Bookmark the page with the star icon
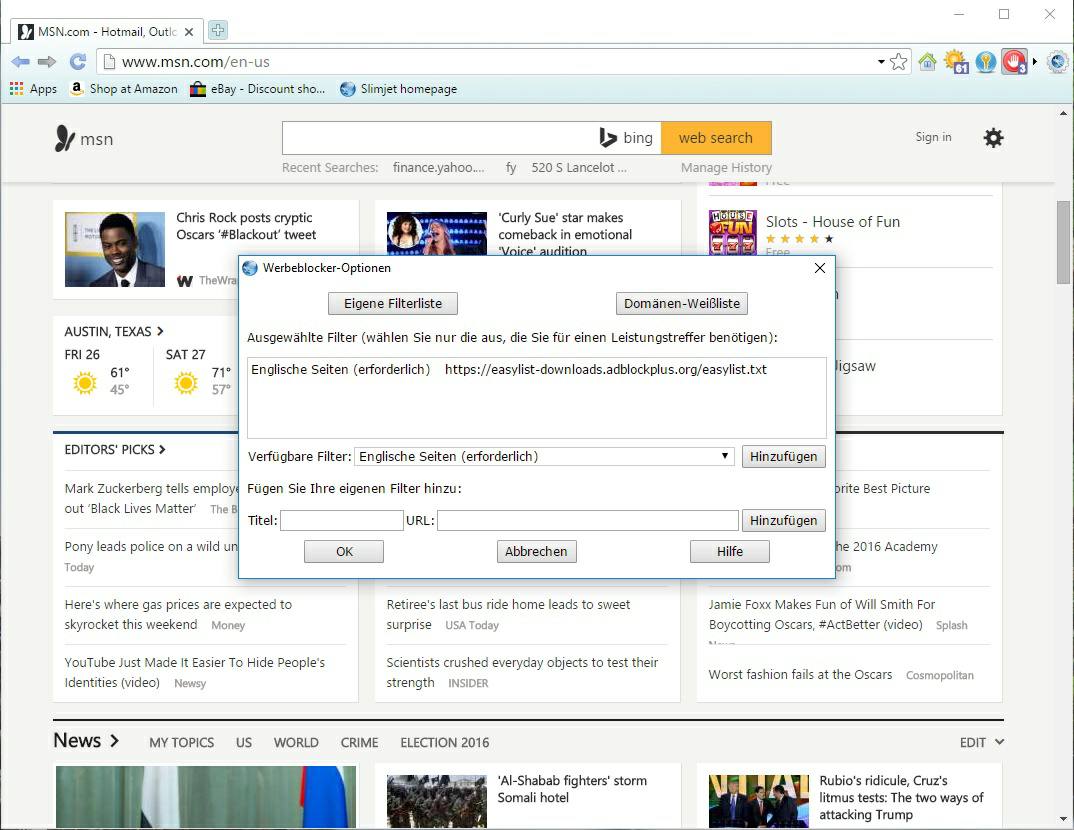Viewport: 1074px width, 830px height. click(x=899, y=62)
